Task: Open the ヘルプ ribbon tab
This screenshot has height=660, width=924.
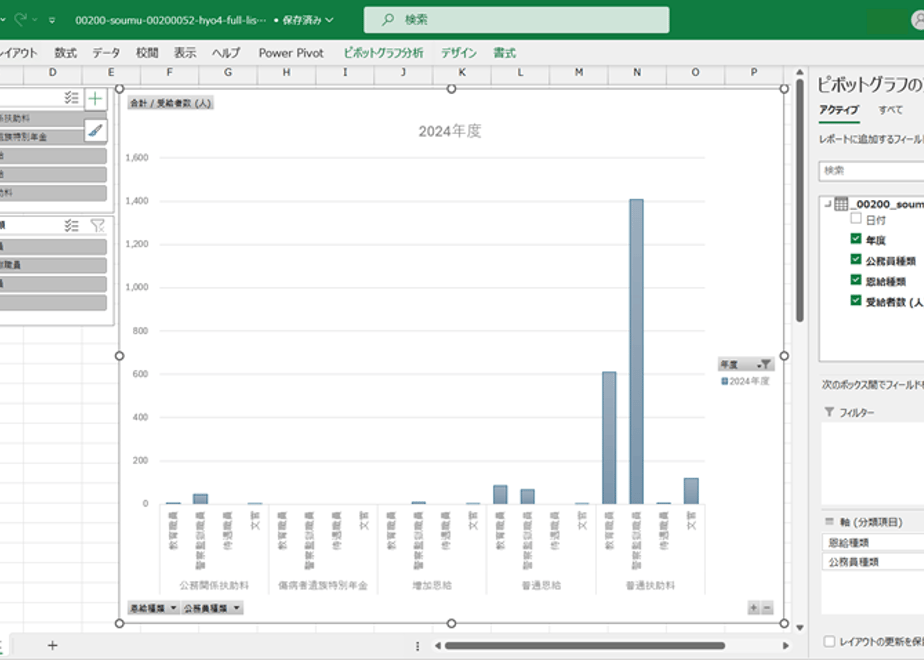Action: (x=226, y=53)
